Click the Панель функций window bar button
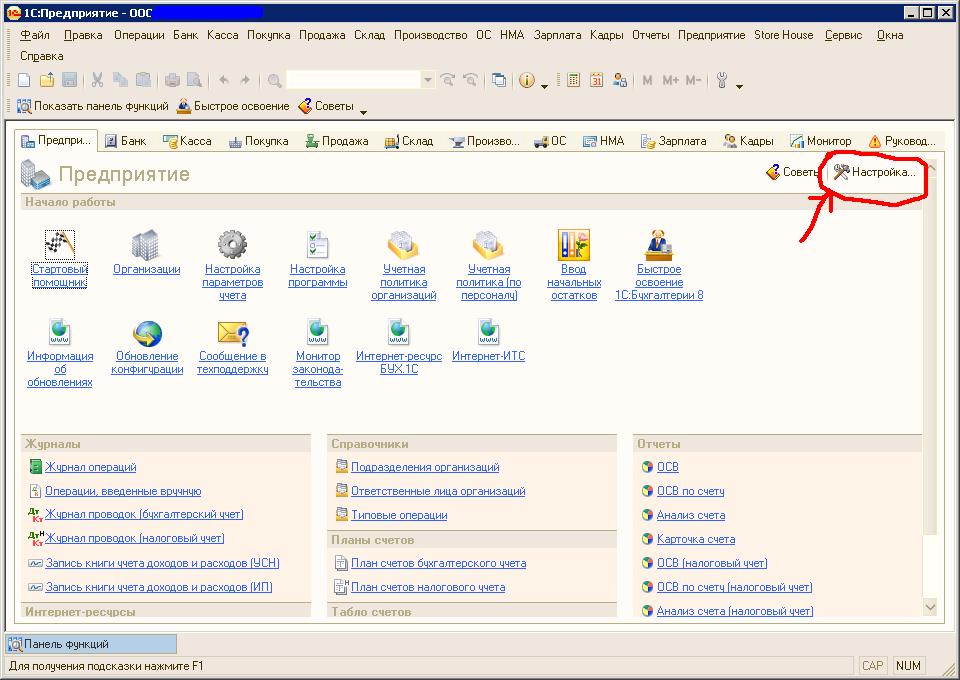The image size is (960, 680). (x=91, y=644)
